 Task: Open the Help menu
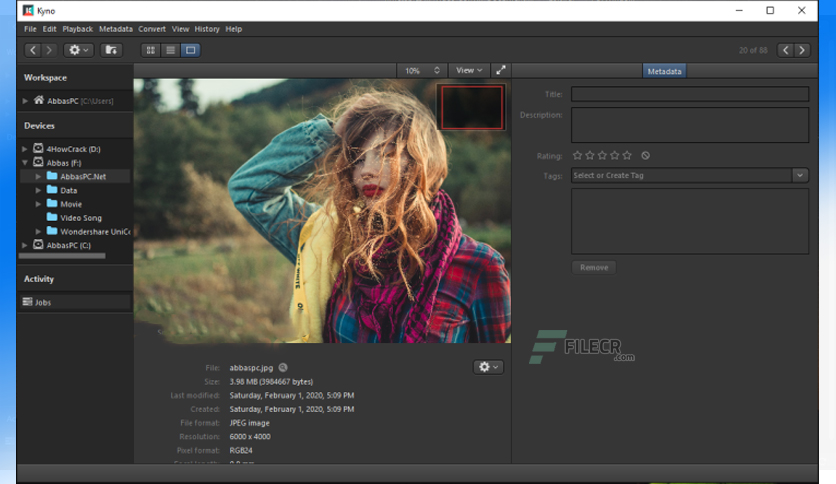click(x=234, y=29)
